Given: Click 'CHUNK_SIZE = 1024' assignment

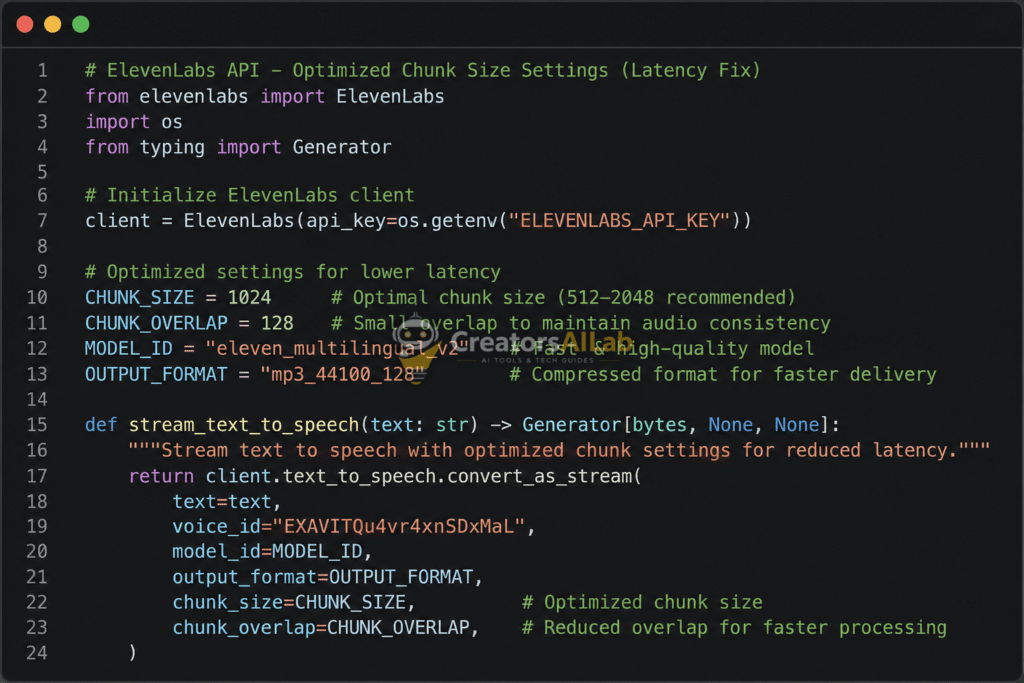Looking at the screenshot, I should 178,298.
